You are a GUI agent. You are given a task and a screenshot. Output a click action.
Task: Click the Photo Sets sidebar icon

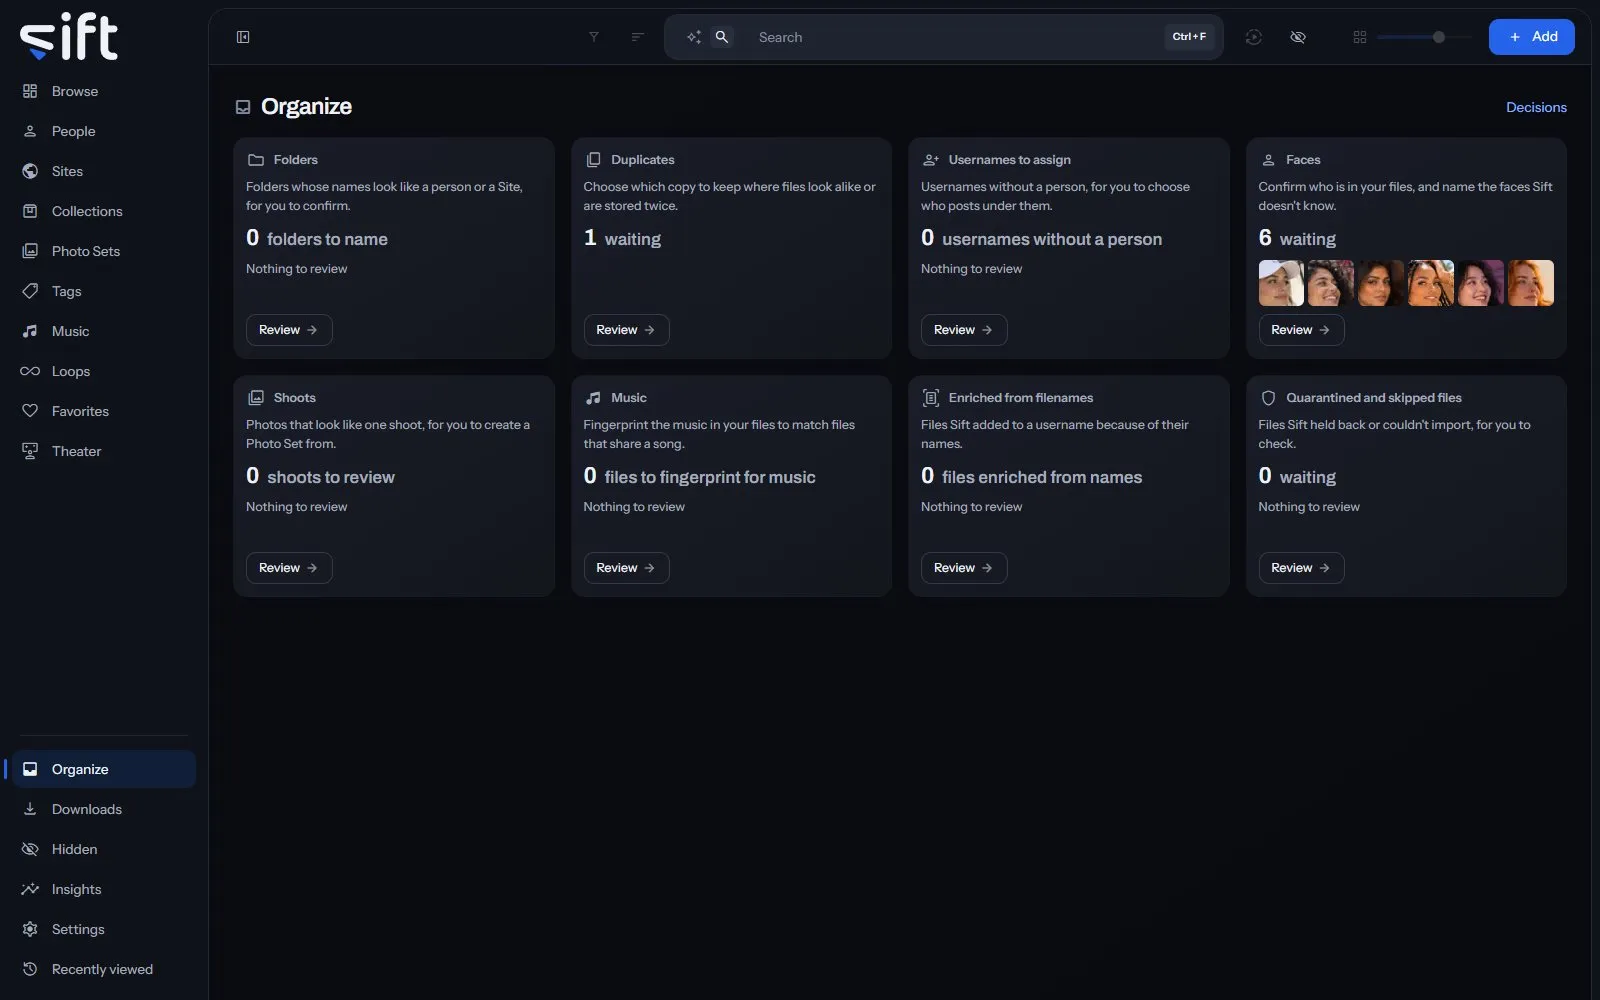[x=30, y=251]
